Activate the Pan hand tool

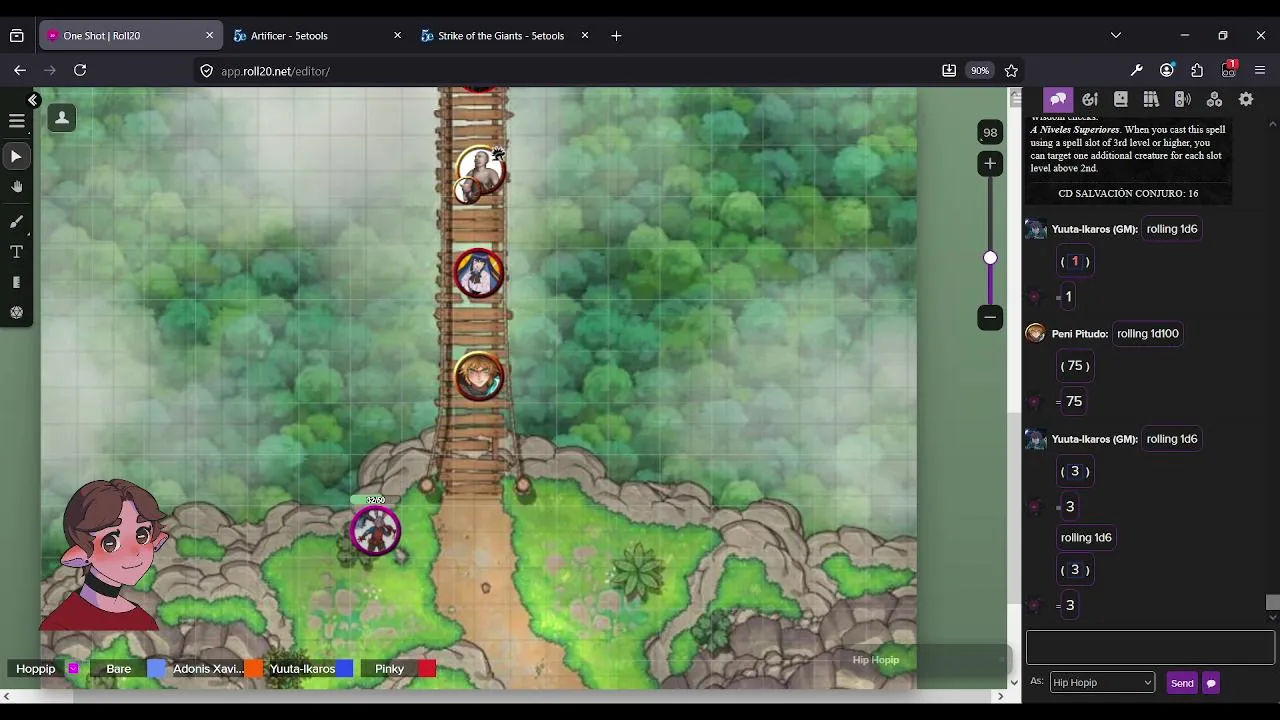16,187
